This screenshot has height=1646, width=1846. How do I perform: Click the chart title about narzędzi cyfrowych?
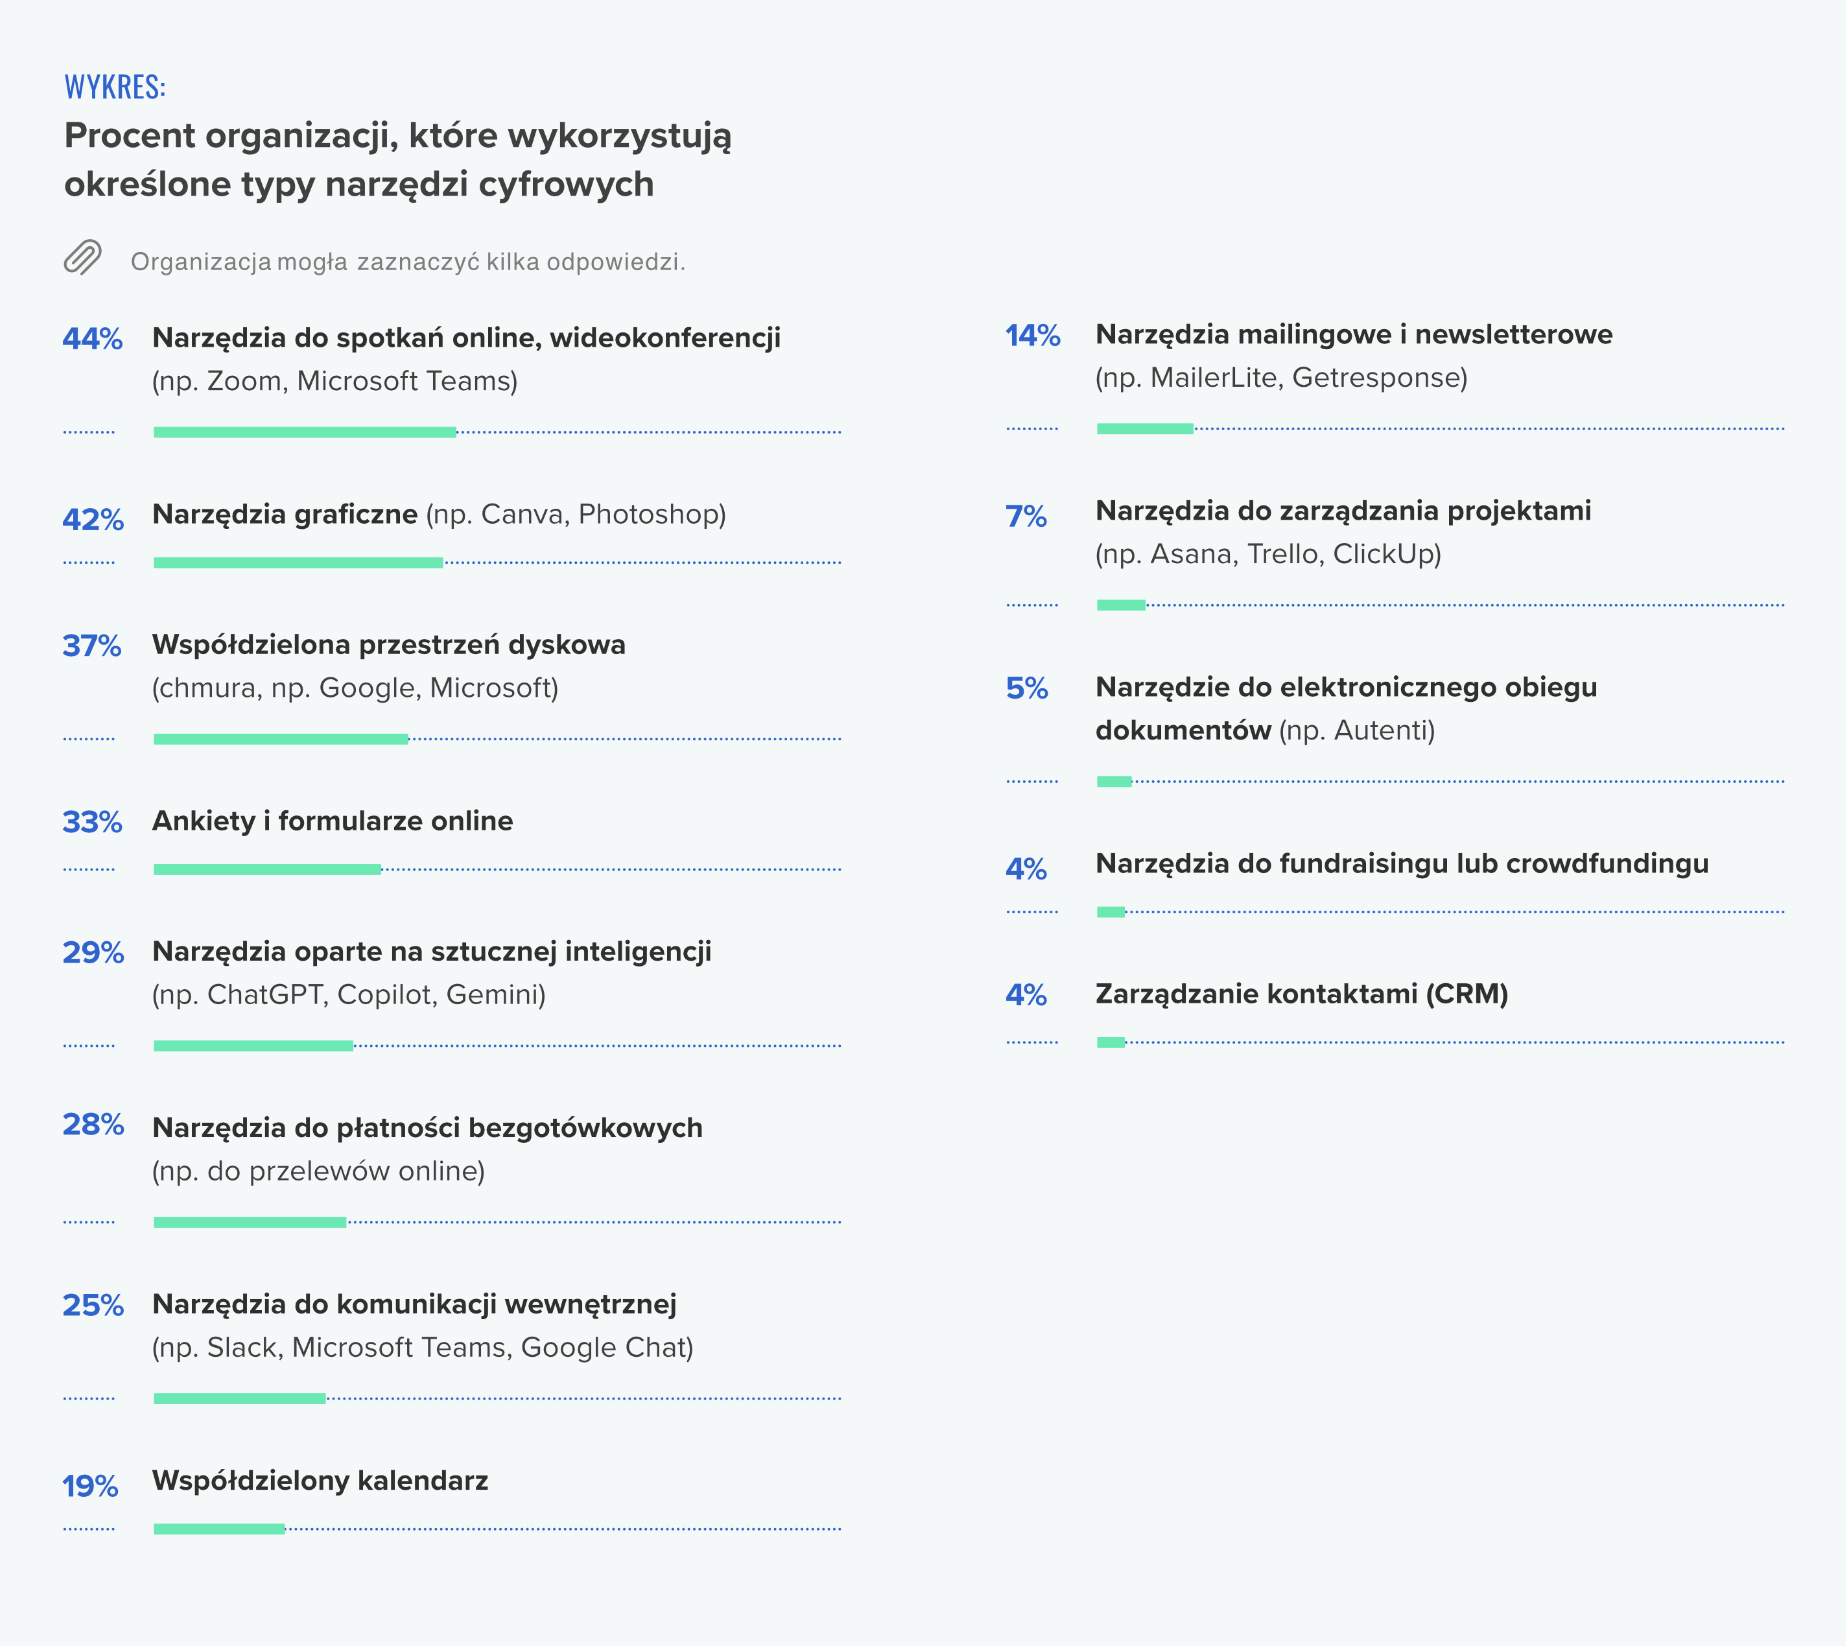[397, 160]
